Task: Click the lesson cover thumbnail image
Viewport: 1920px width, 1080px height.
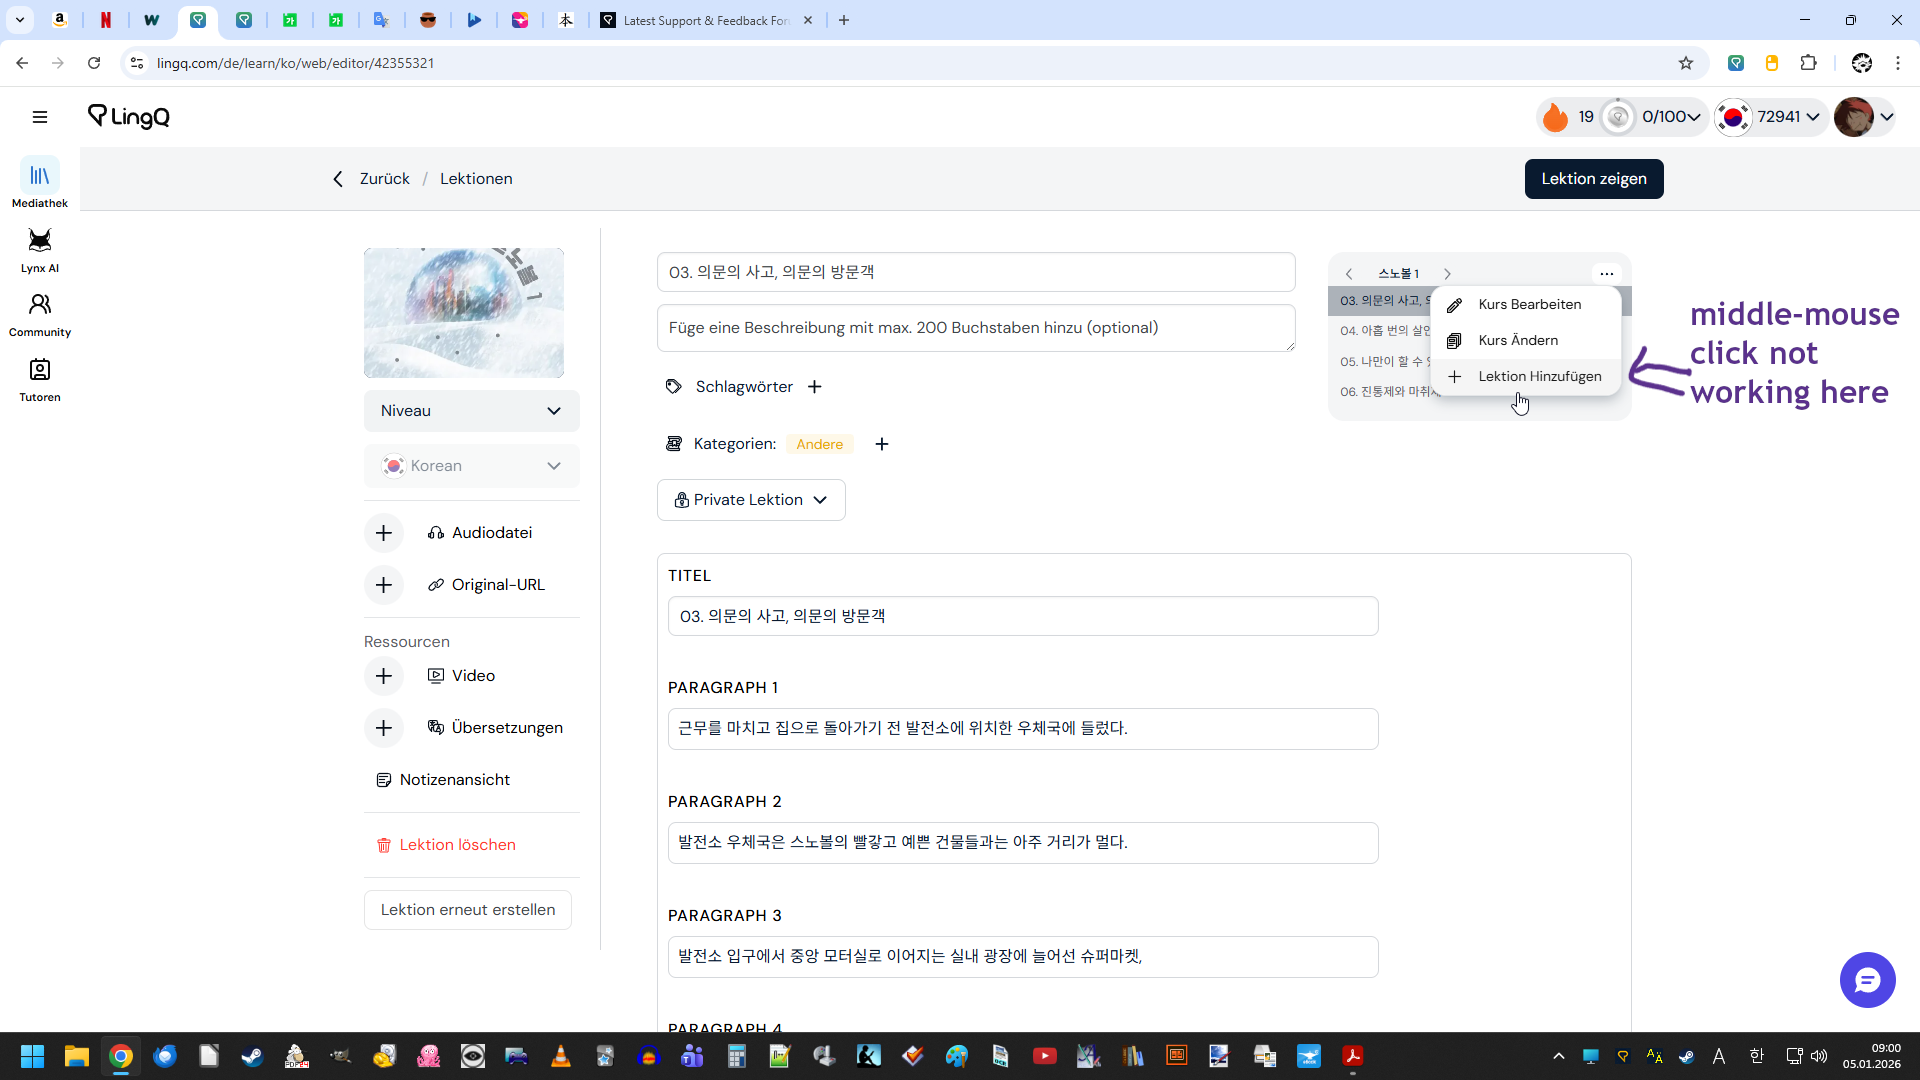Action: pos(464,313)
